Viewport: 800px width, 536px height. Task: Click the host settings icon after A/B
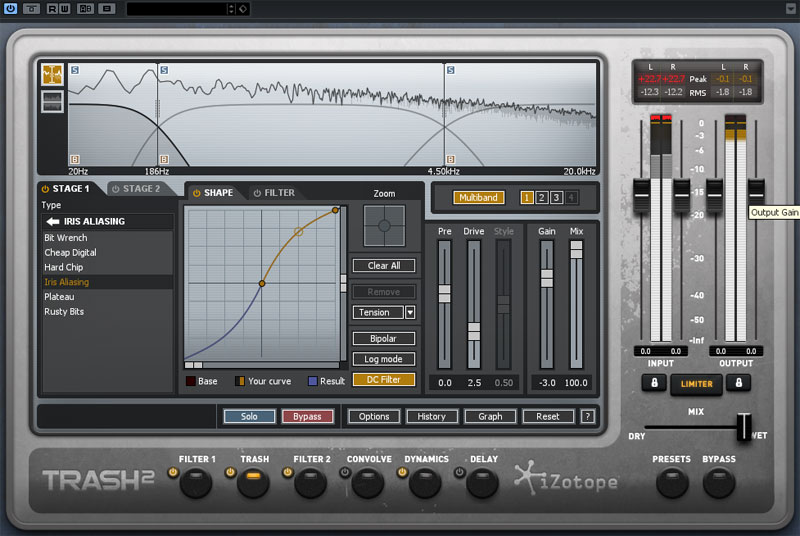pyautogui.click(x=107, y=9)
